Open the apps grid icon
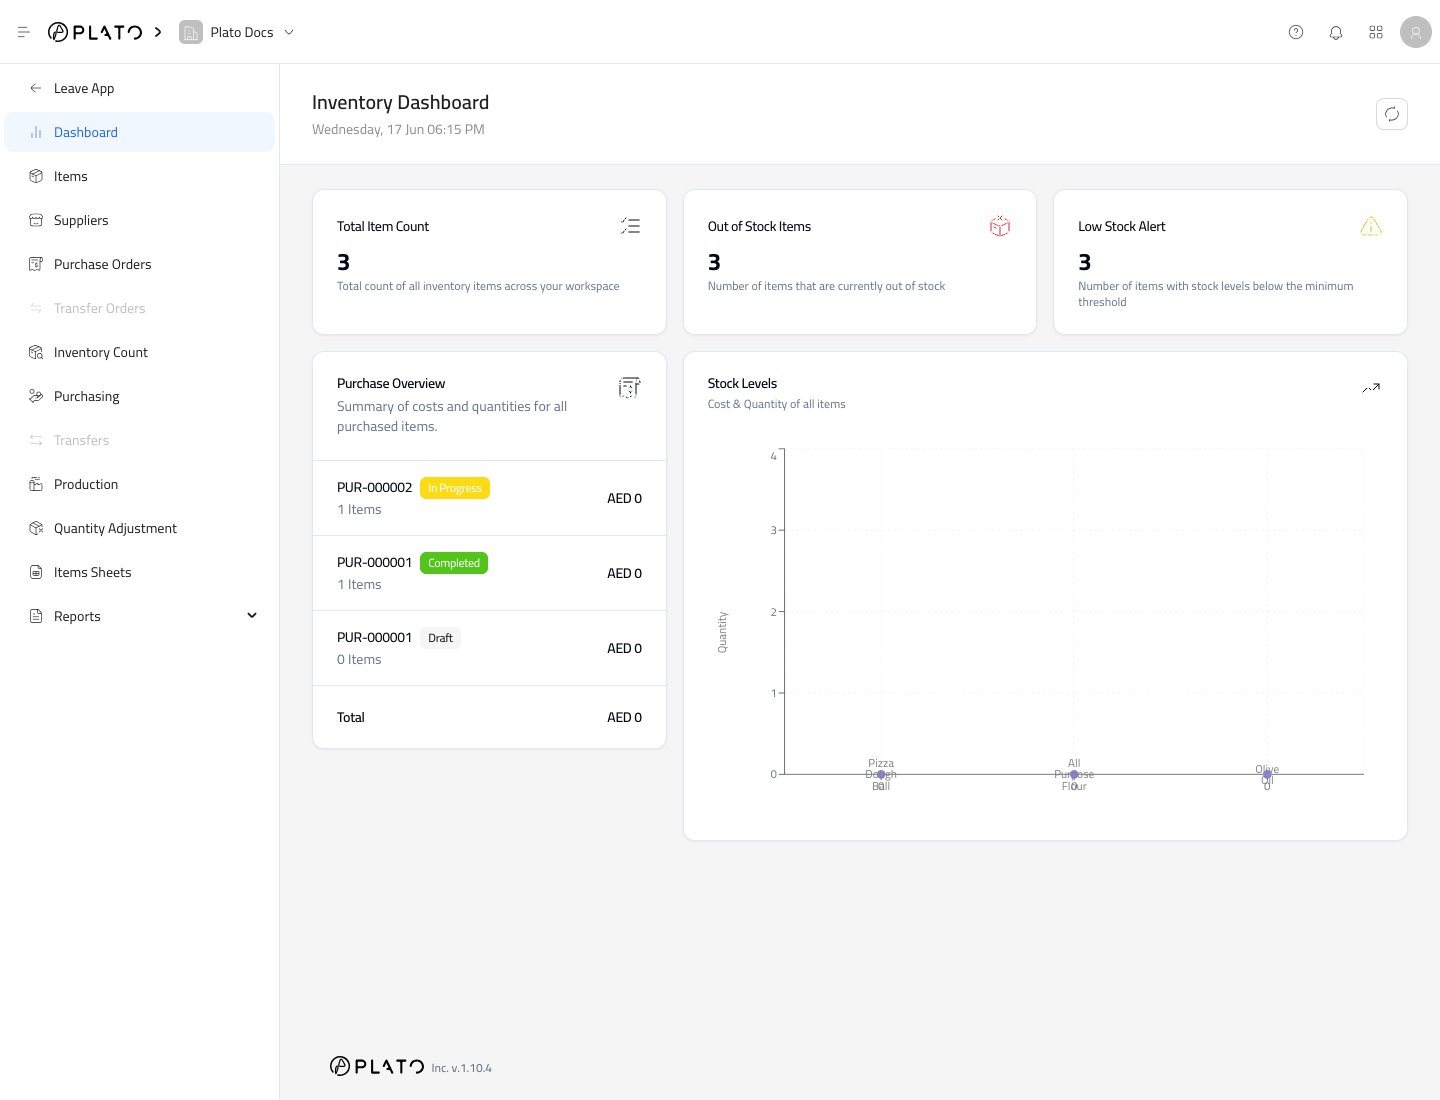This screenshot has width=1440, height=1100. [1376, 32]
